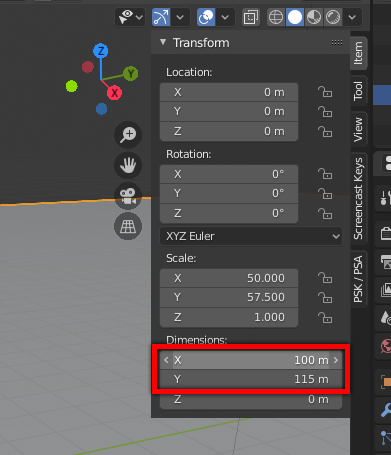Click the Dimensions X field showing 100 m
391x455 pixels.
click(251, 360)
